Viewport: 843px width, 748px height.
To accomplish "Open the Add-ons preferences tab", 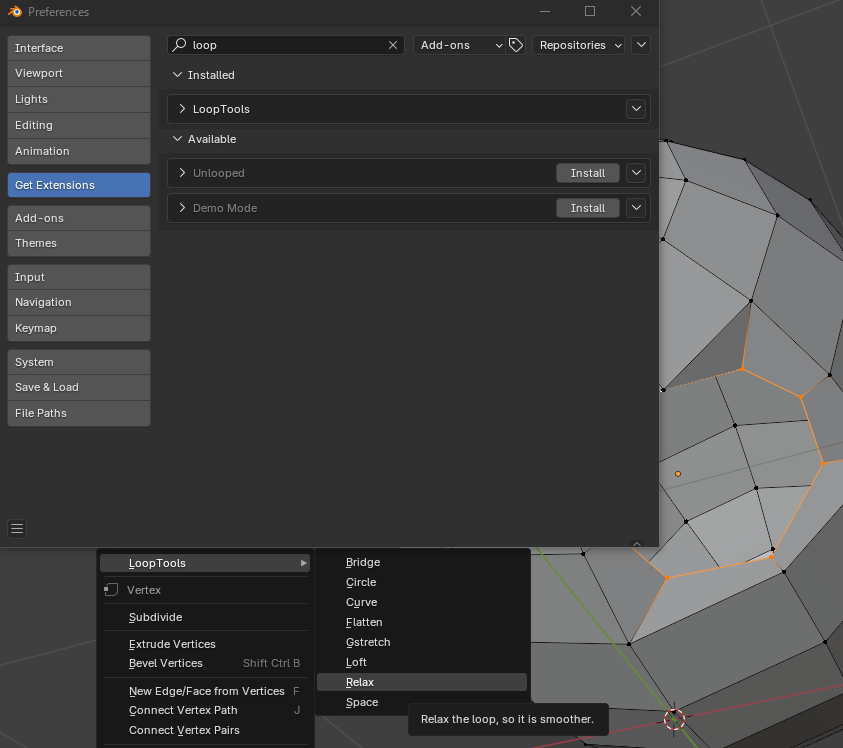I will click(79, 218).
